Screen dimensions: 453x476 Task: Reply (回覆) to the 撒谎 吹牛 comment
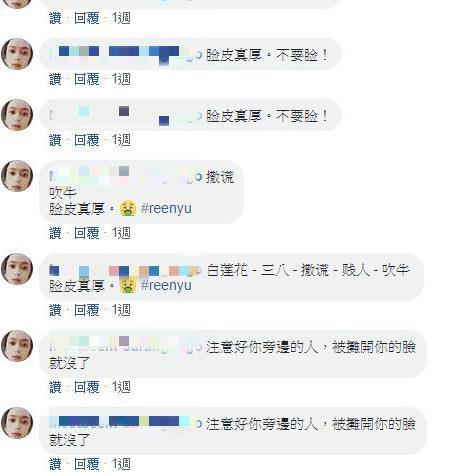87,233
